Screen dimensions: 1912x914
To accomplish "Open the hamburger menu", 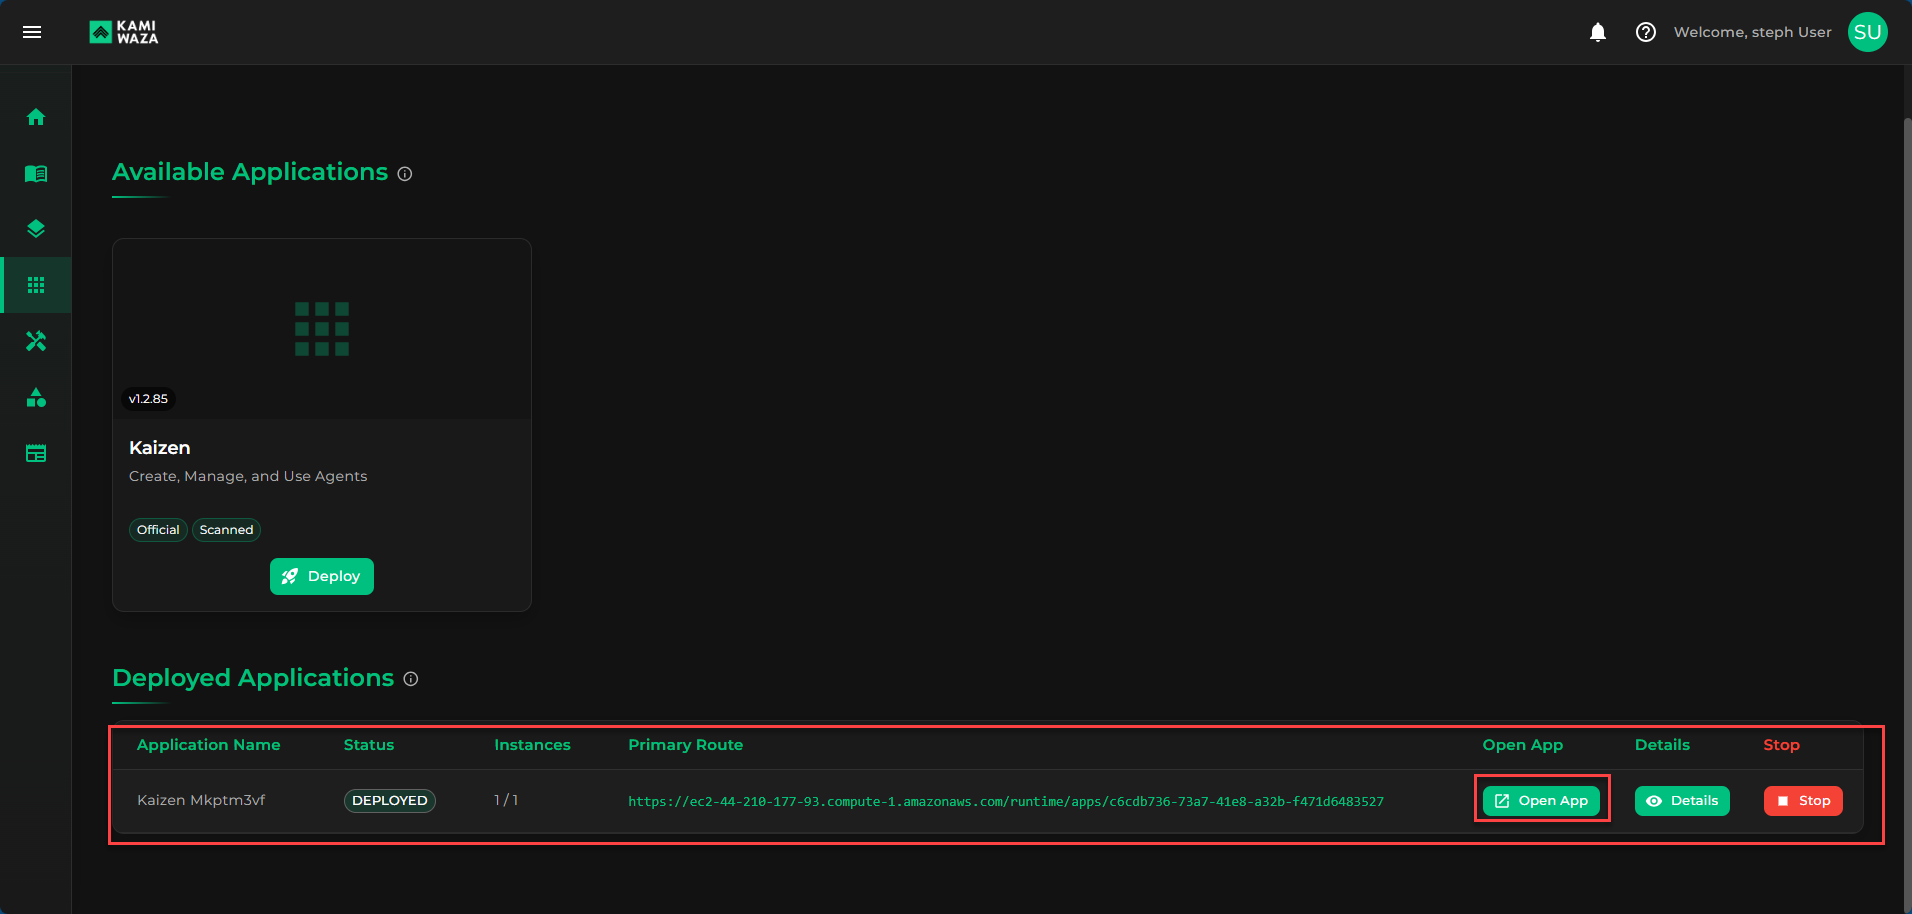I will (x=32, y=32).
